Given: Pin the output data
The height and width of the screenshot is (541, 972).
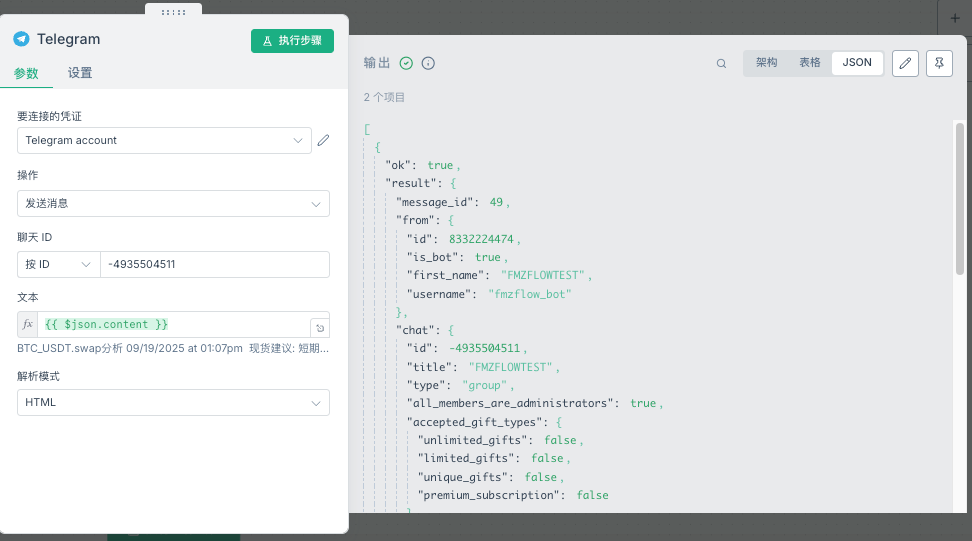Looking at the screenshot, I should point(939,63).
